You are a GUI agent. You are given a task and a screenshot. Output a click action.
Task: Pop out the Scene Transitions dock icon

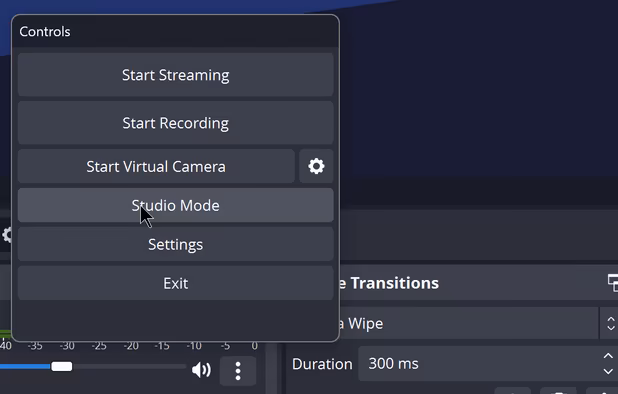pyautogui.click(x=613, y=283)
